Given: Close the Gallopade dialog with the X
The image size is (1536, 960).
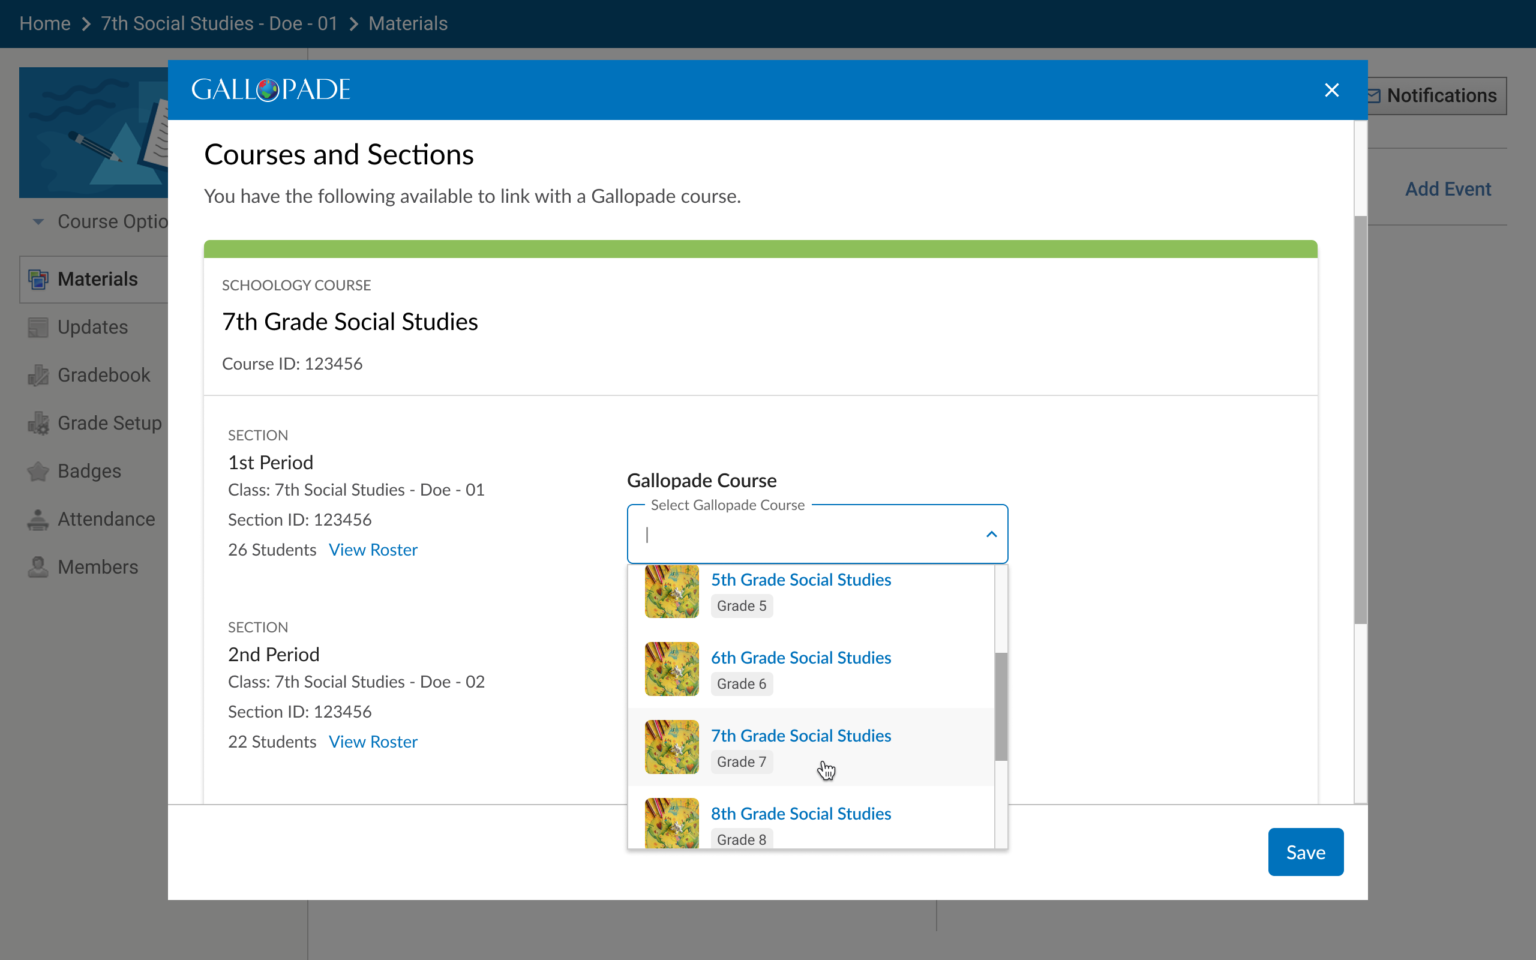Looking at the screenshot, I should coord(1331,90).
